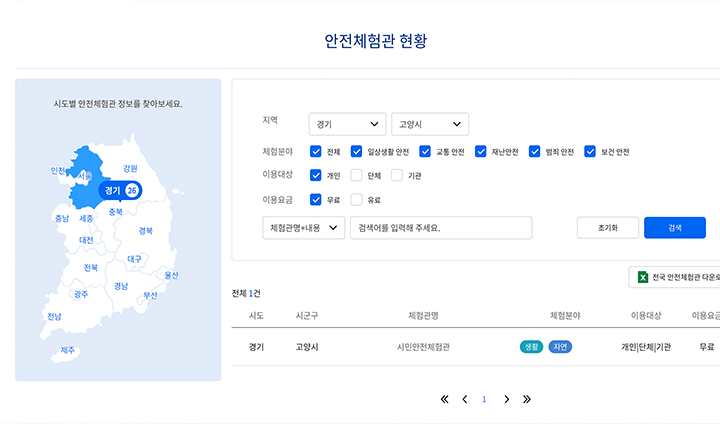Select 제주 on the map
The width and height of the screenshot is (720, 424).
tap(68, 350)
